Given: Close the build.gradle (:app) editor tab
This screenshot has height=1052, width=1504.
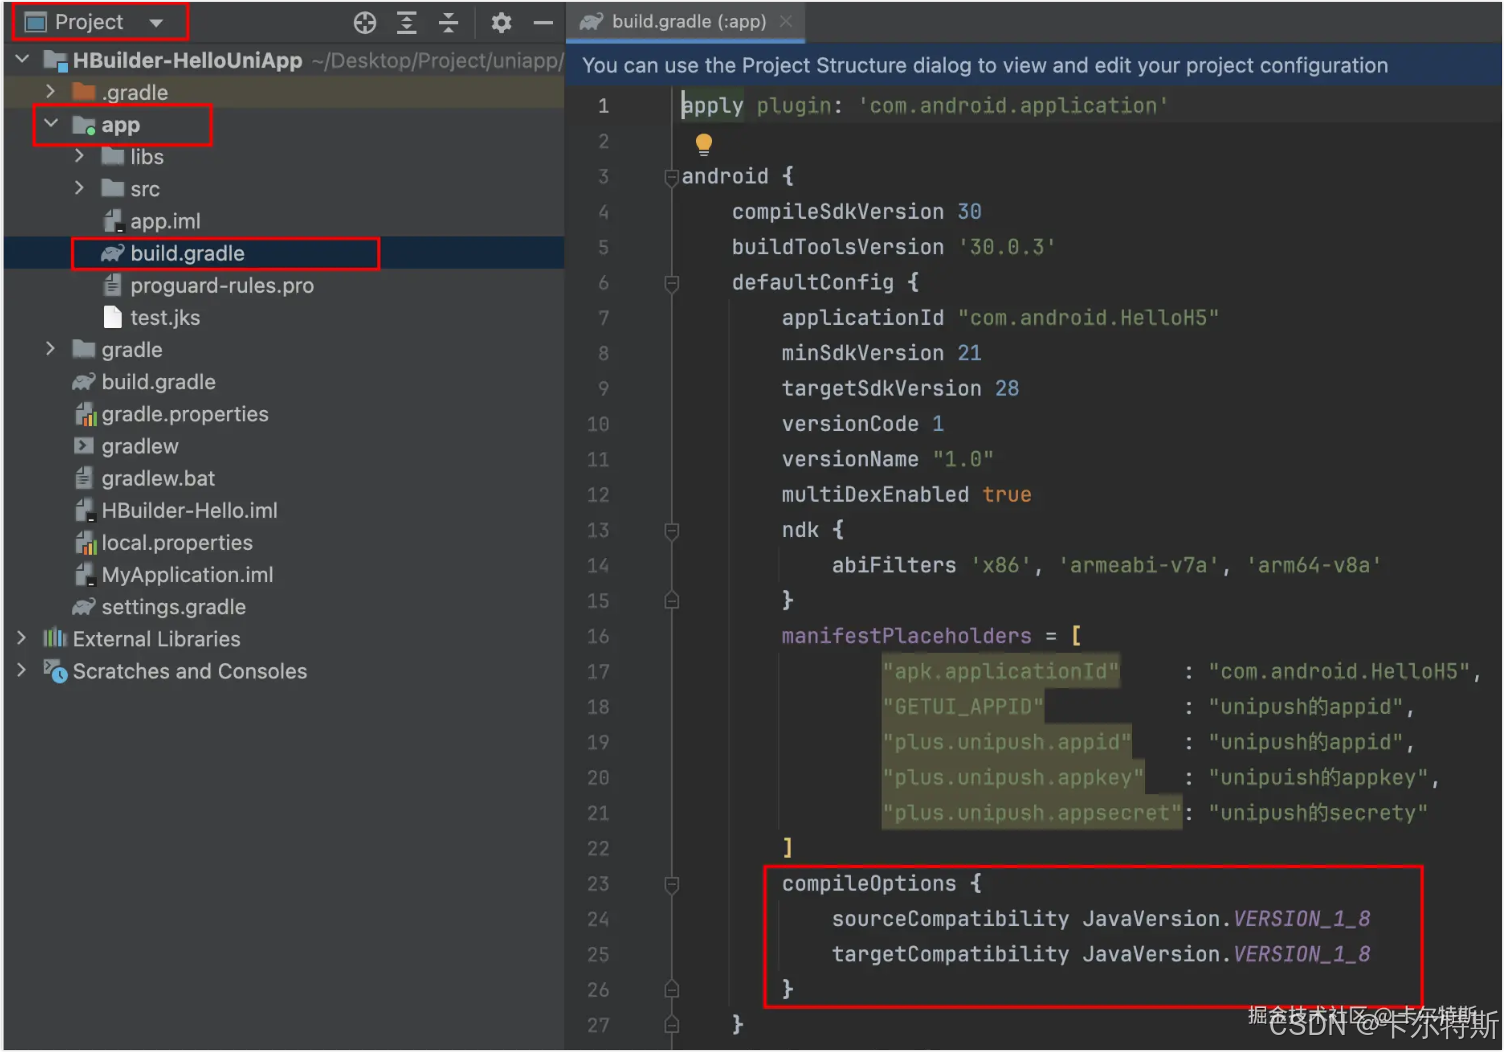Looking at the screenshot, I should pyautogui.click(x=786, y=21).
